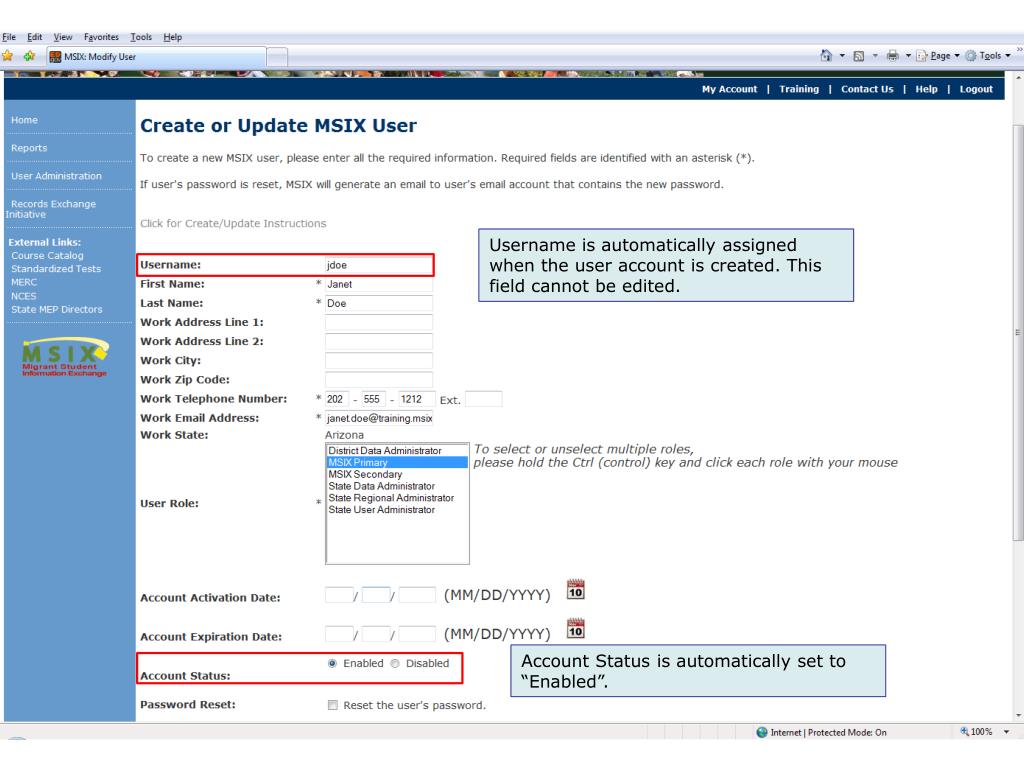Open the Tools menu in menu bar
Image resolution: width=1024 pixels, height=768 pixels.
tap(140, 37)
